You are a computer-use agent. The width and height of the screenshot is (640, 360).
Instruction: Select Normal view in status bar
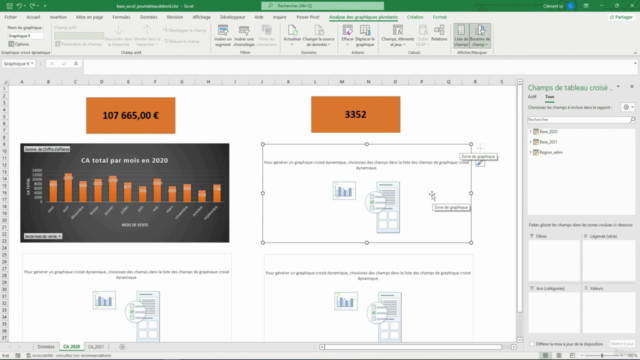545,356
